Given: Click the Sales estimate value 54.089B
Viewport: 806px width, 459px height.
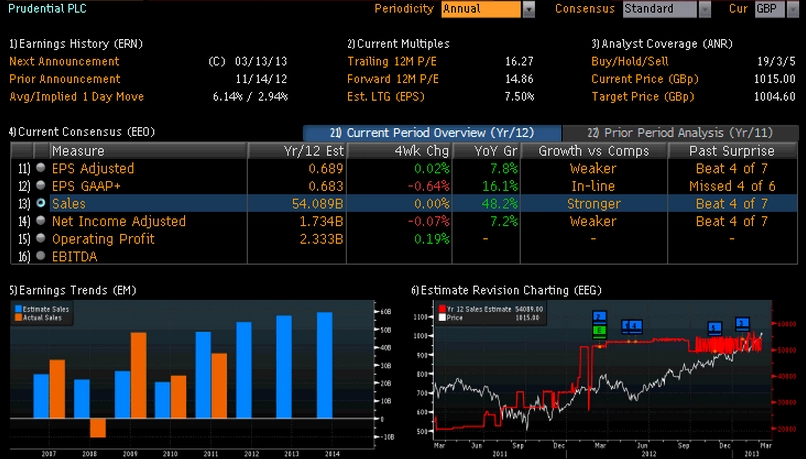Looking at the screenshot, I should click(317, 204).
